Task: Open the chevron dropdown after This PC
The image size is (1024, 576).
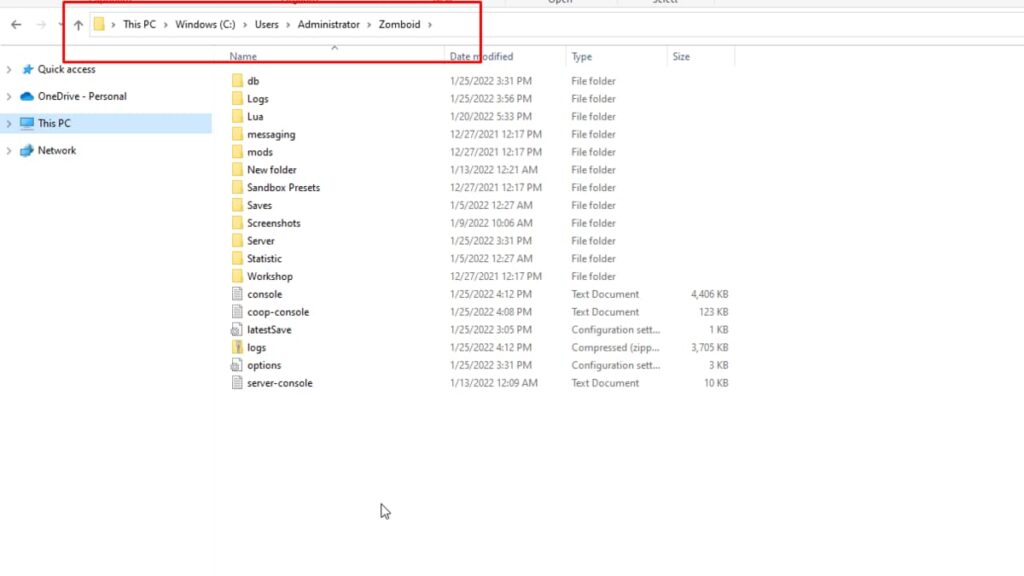Action: (x=165, y=25)
